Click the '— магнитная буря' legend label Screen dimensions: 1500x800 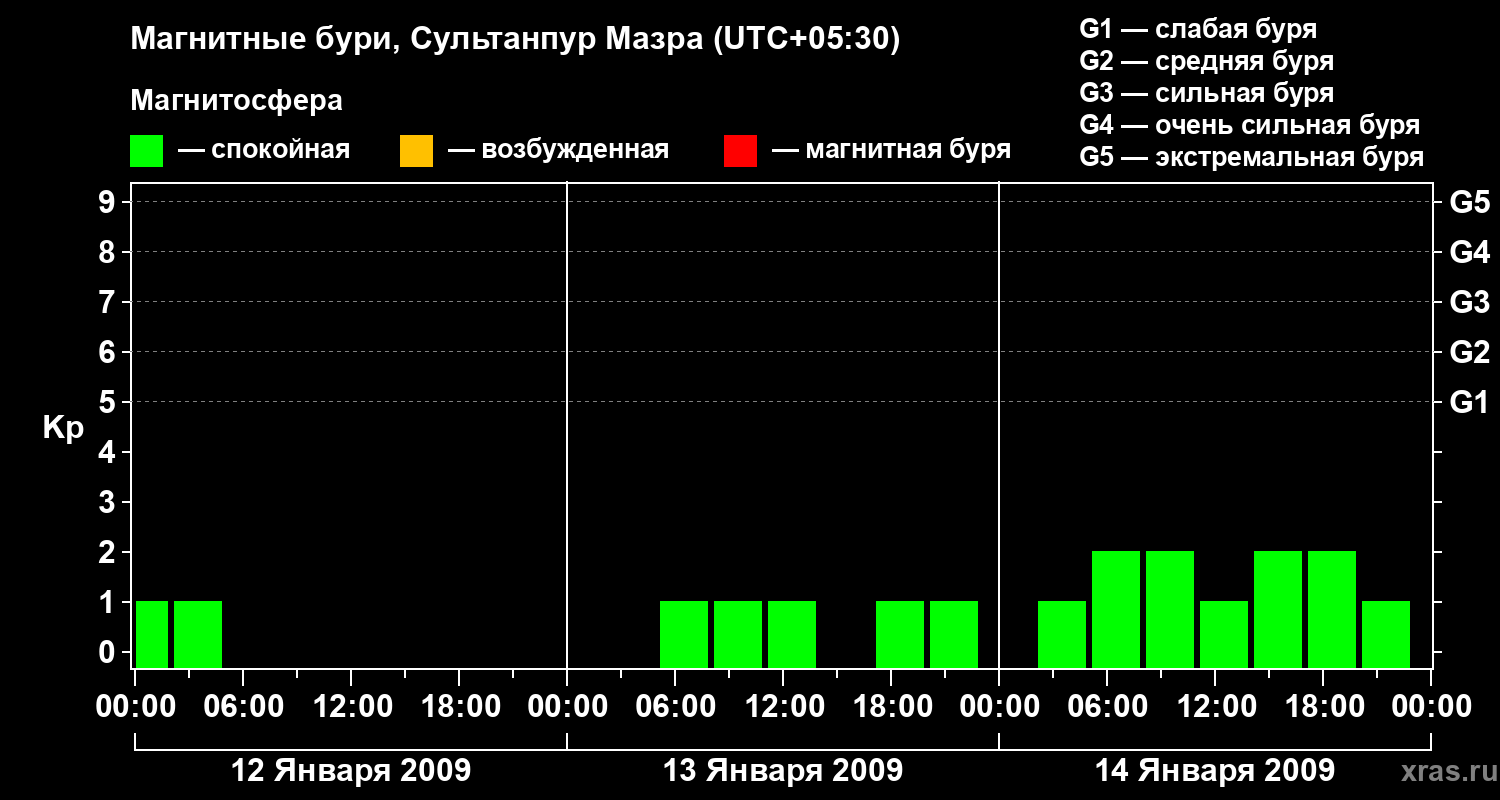(892, 151)
